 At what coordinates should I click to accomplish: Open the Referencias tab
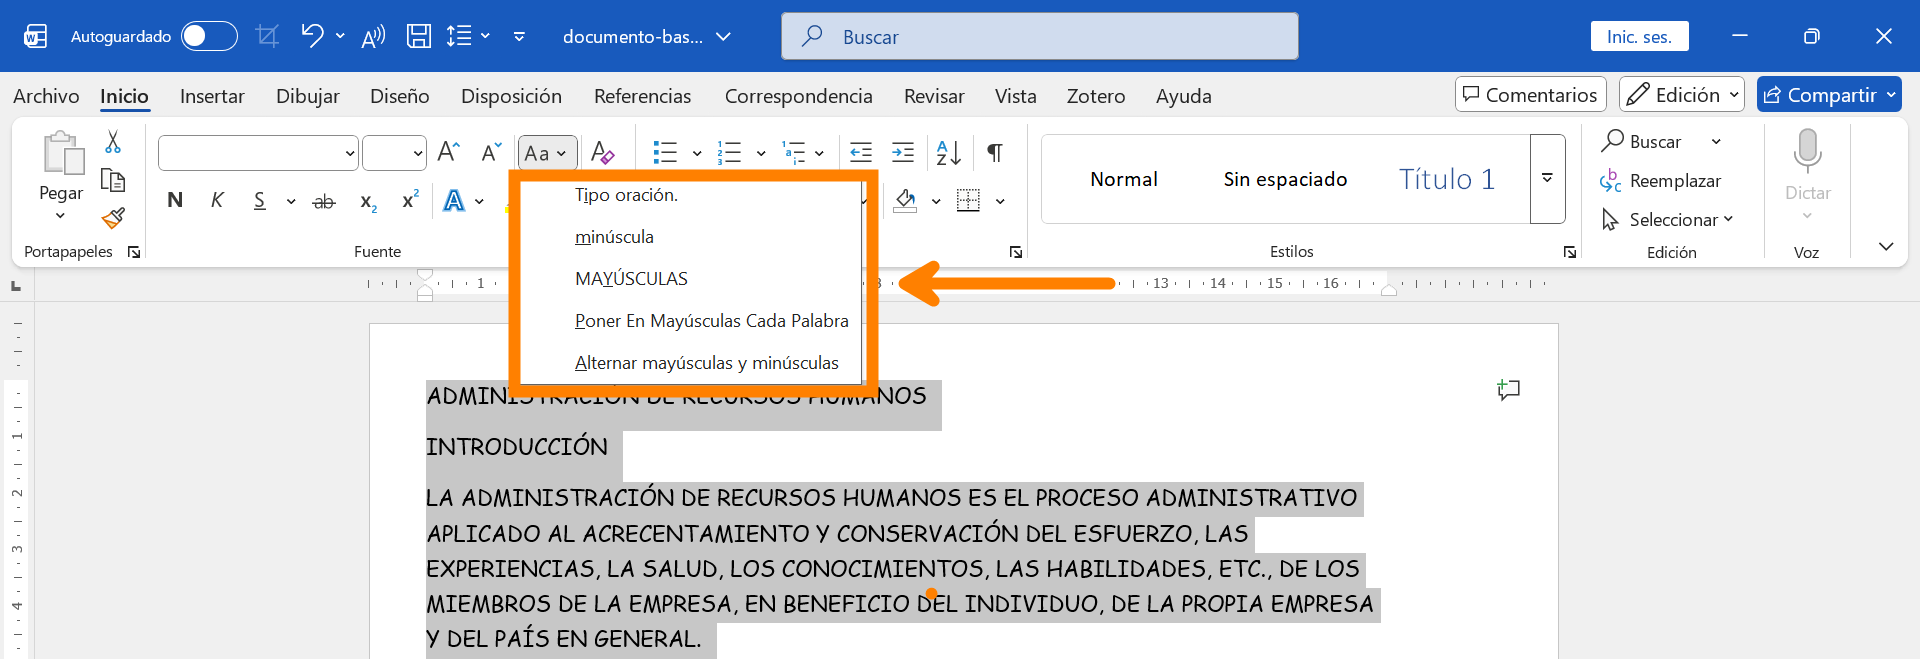coord(642,96)
